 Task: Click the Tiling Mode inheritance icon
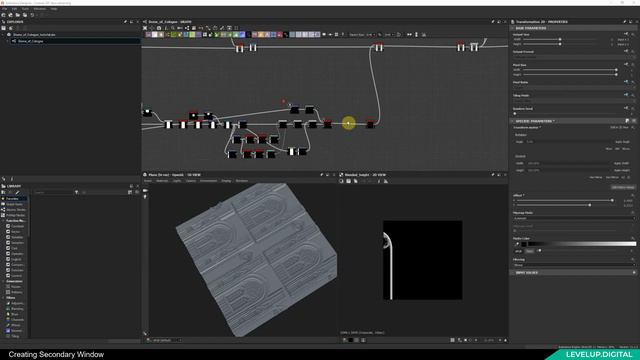click(627, 94)
